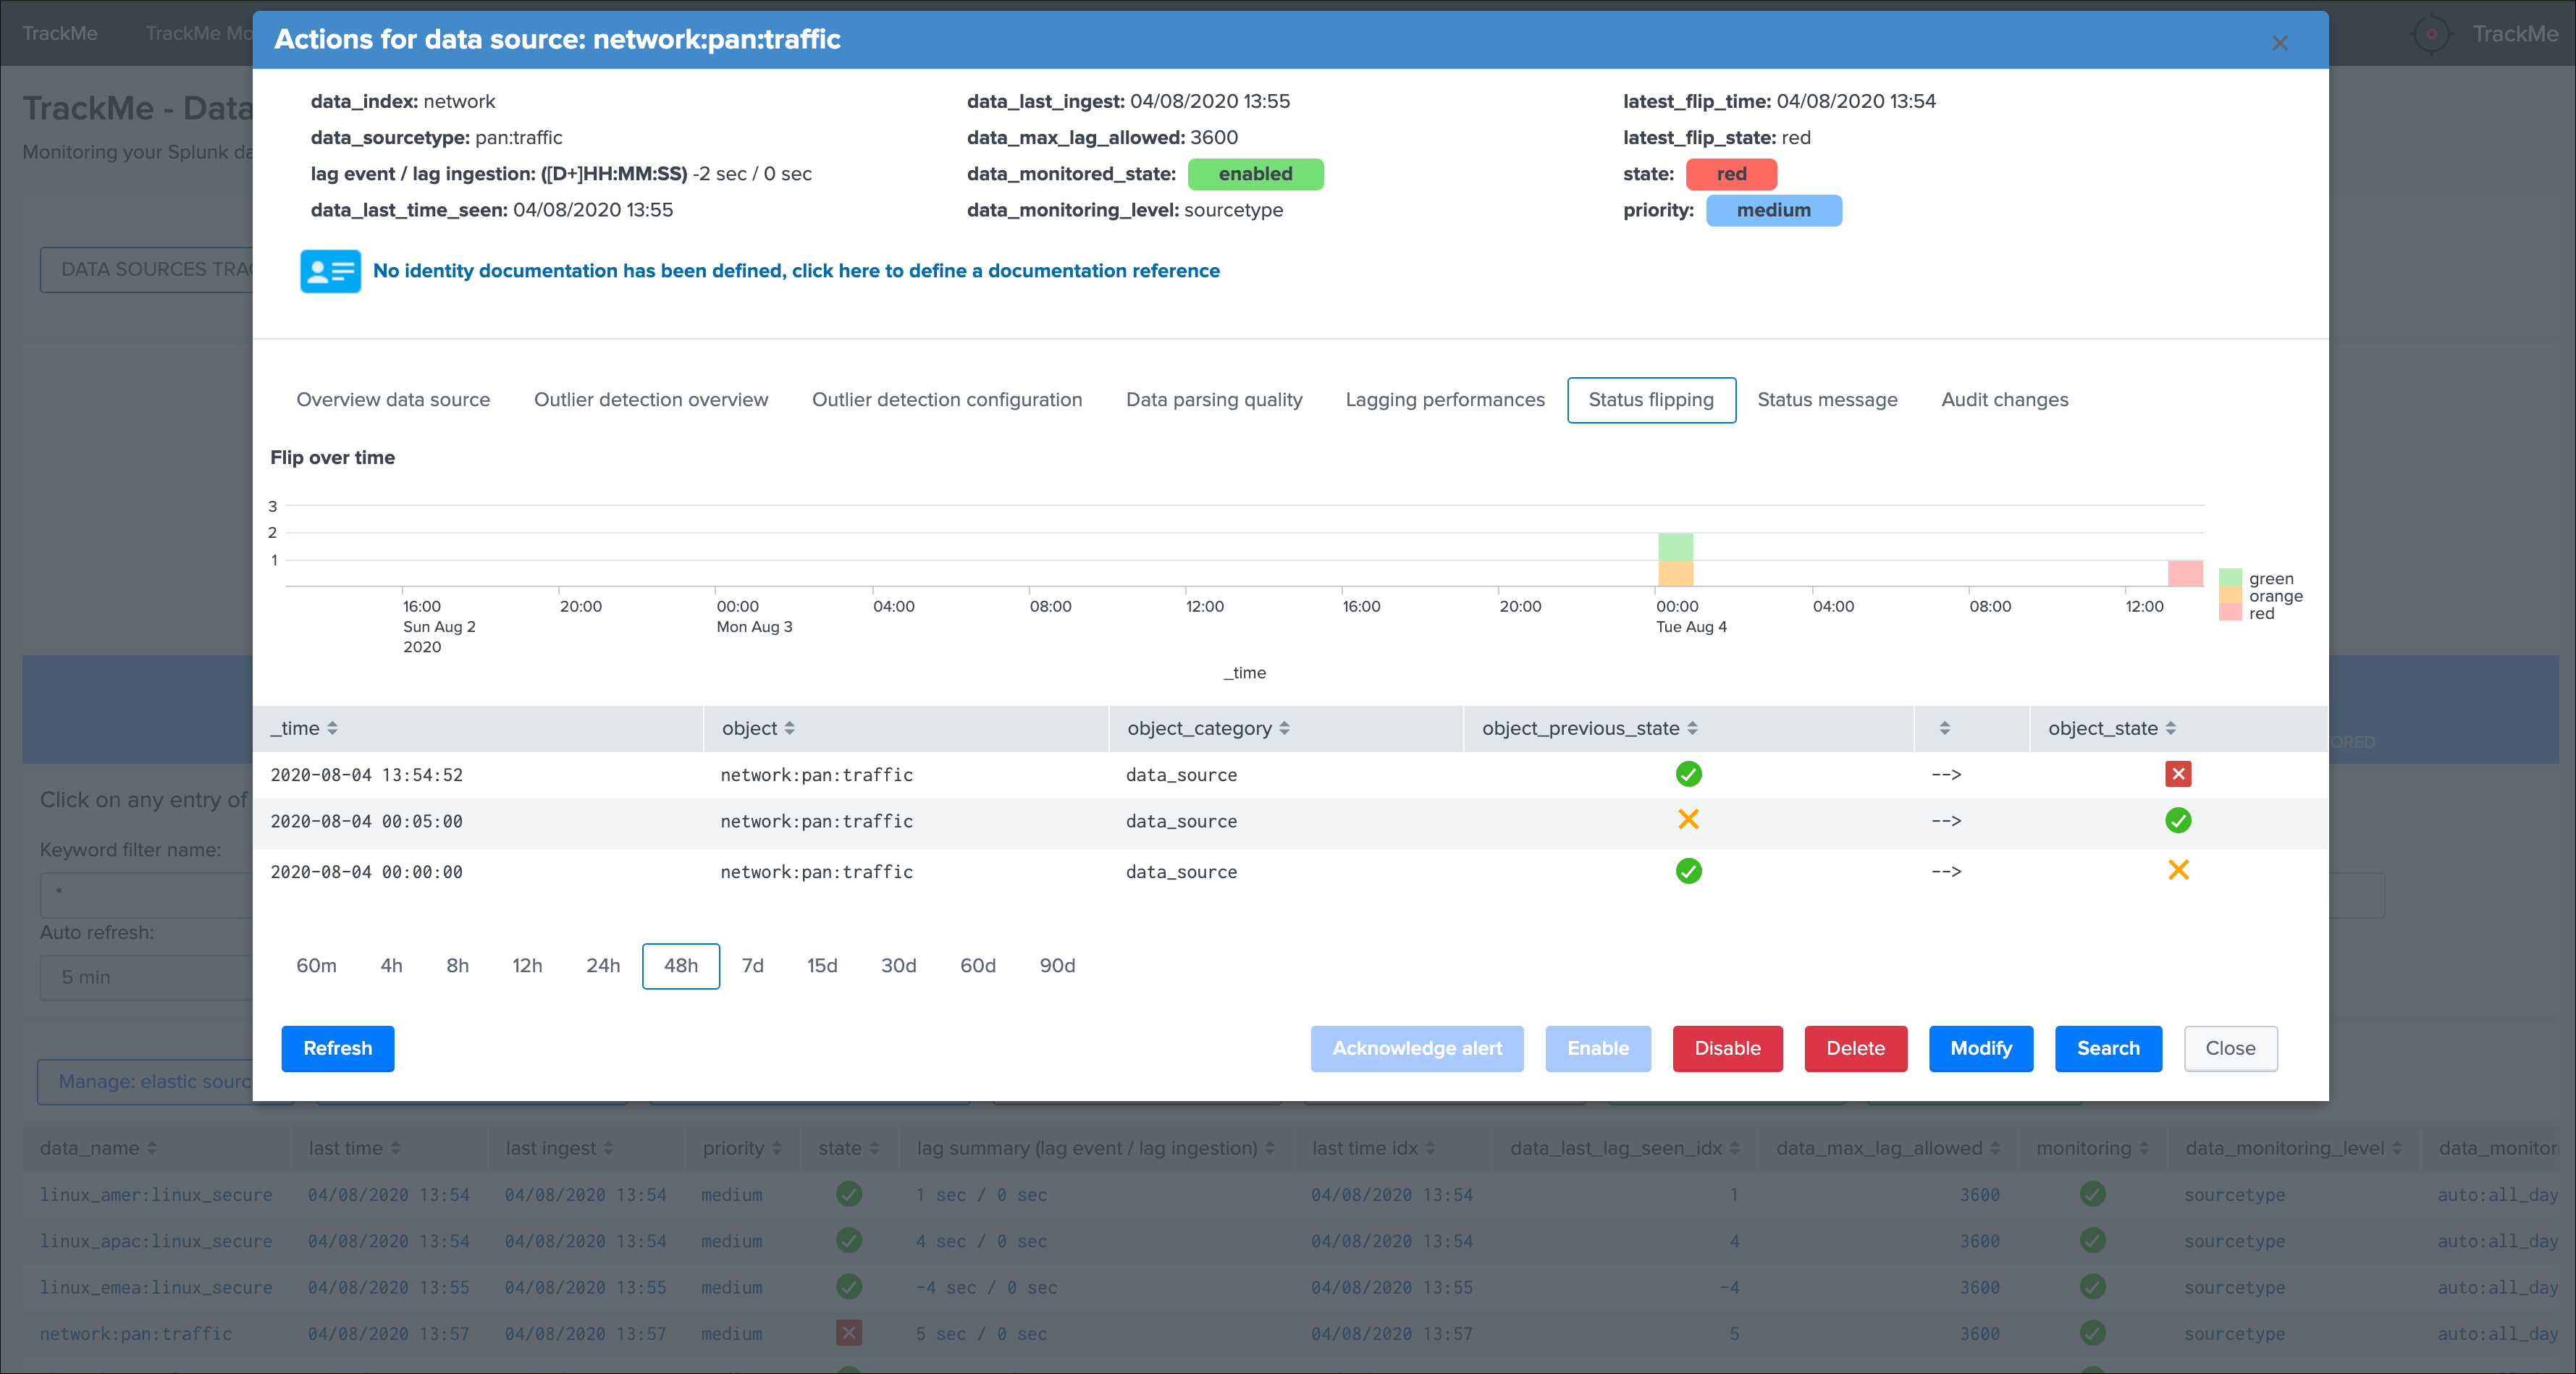Viewport: 2576px width, 1374px height.
Task: Select the 24h time range
Action: (603, 966)
